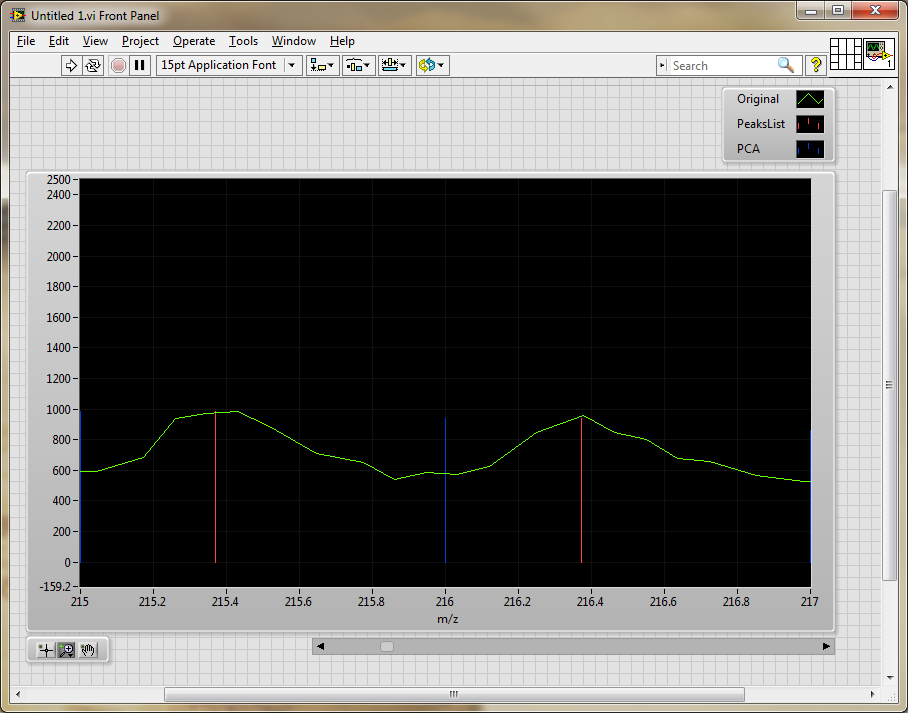Expand the Distribute Objects dropdown
This screenshot has height=713, width=908.
(358, 65)
